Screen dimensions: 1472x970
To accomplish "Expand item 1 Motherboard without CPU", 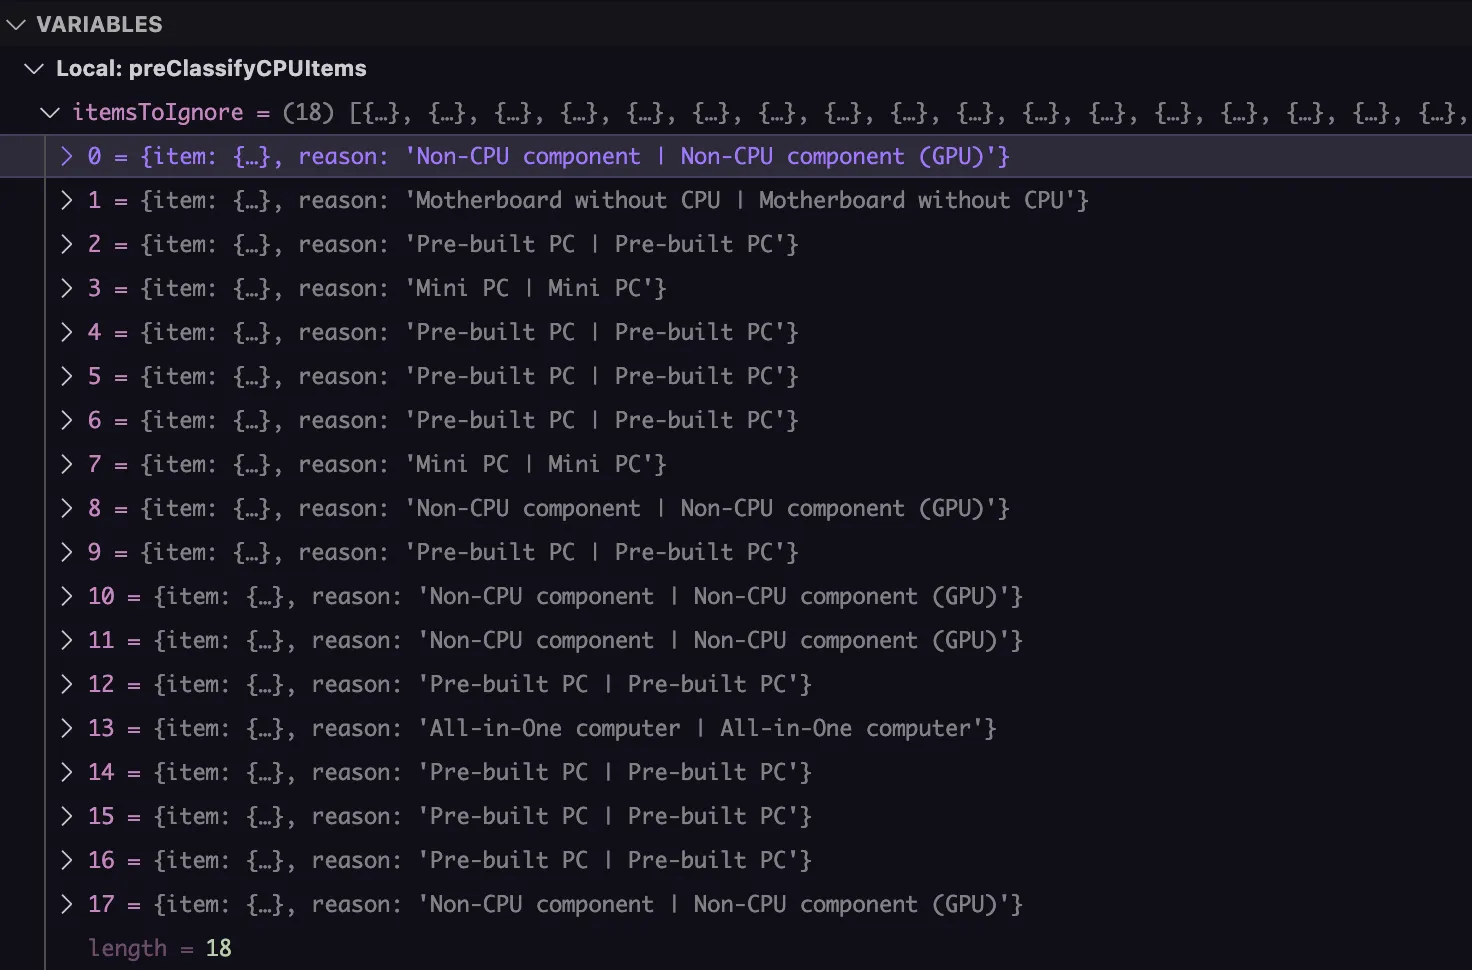I will [x=66, y=201].
